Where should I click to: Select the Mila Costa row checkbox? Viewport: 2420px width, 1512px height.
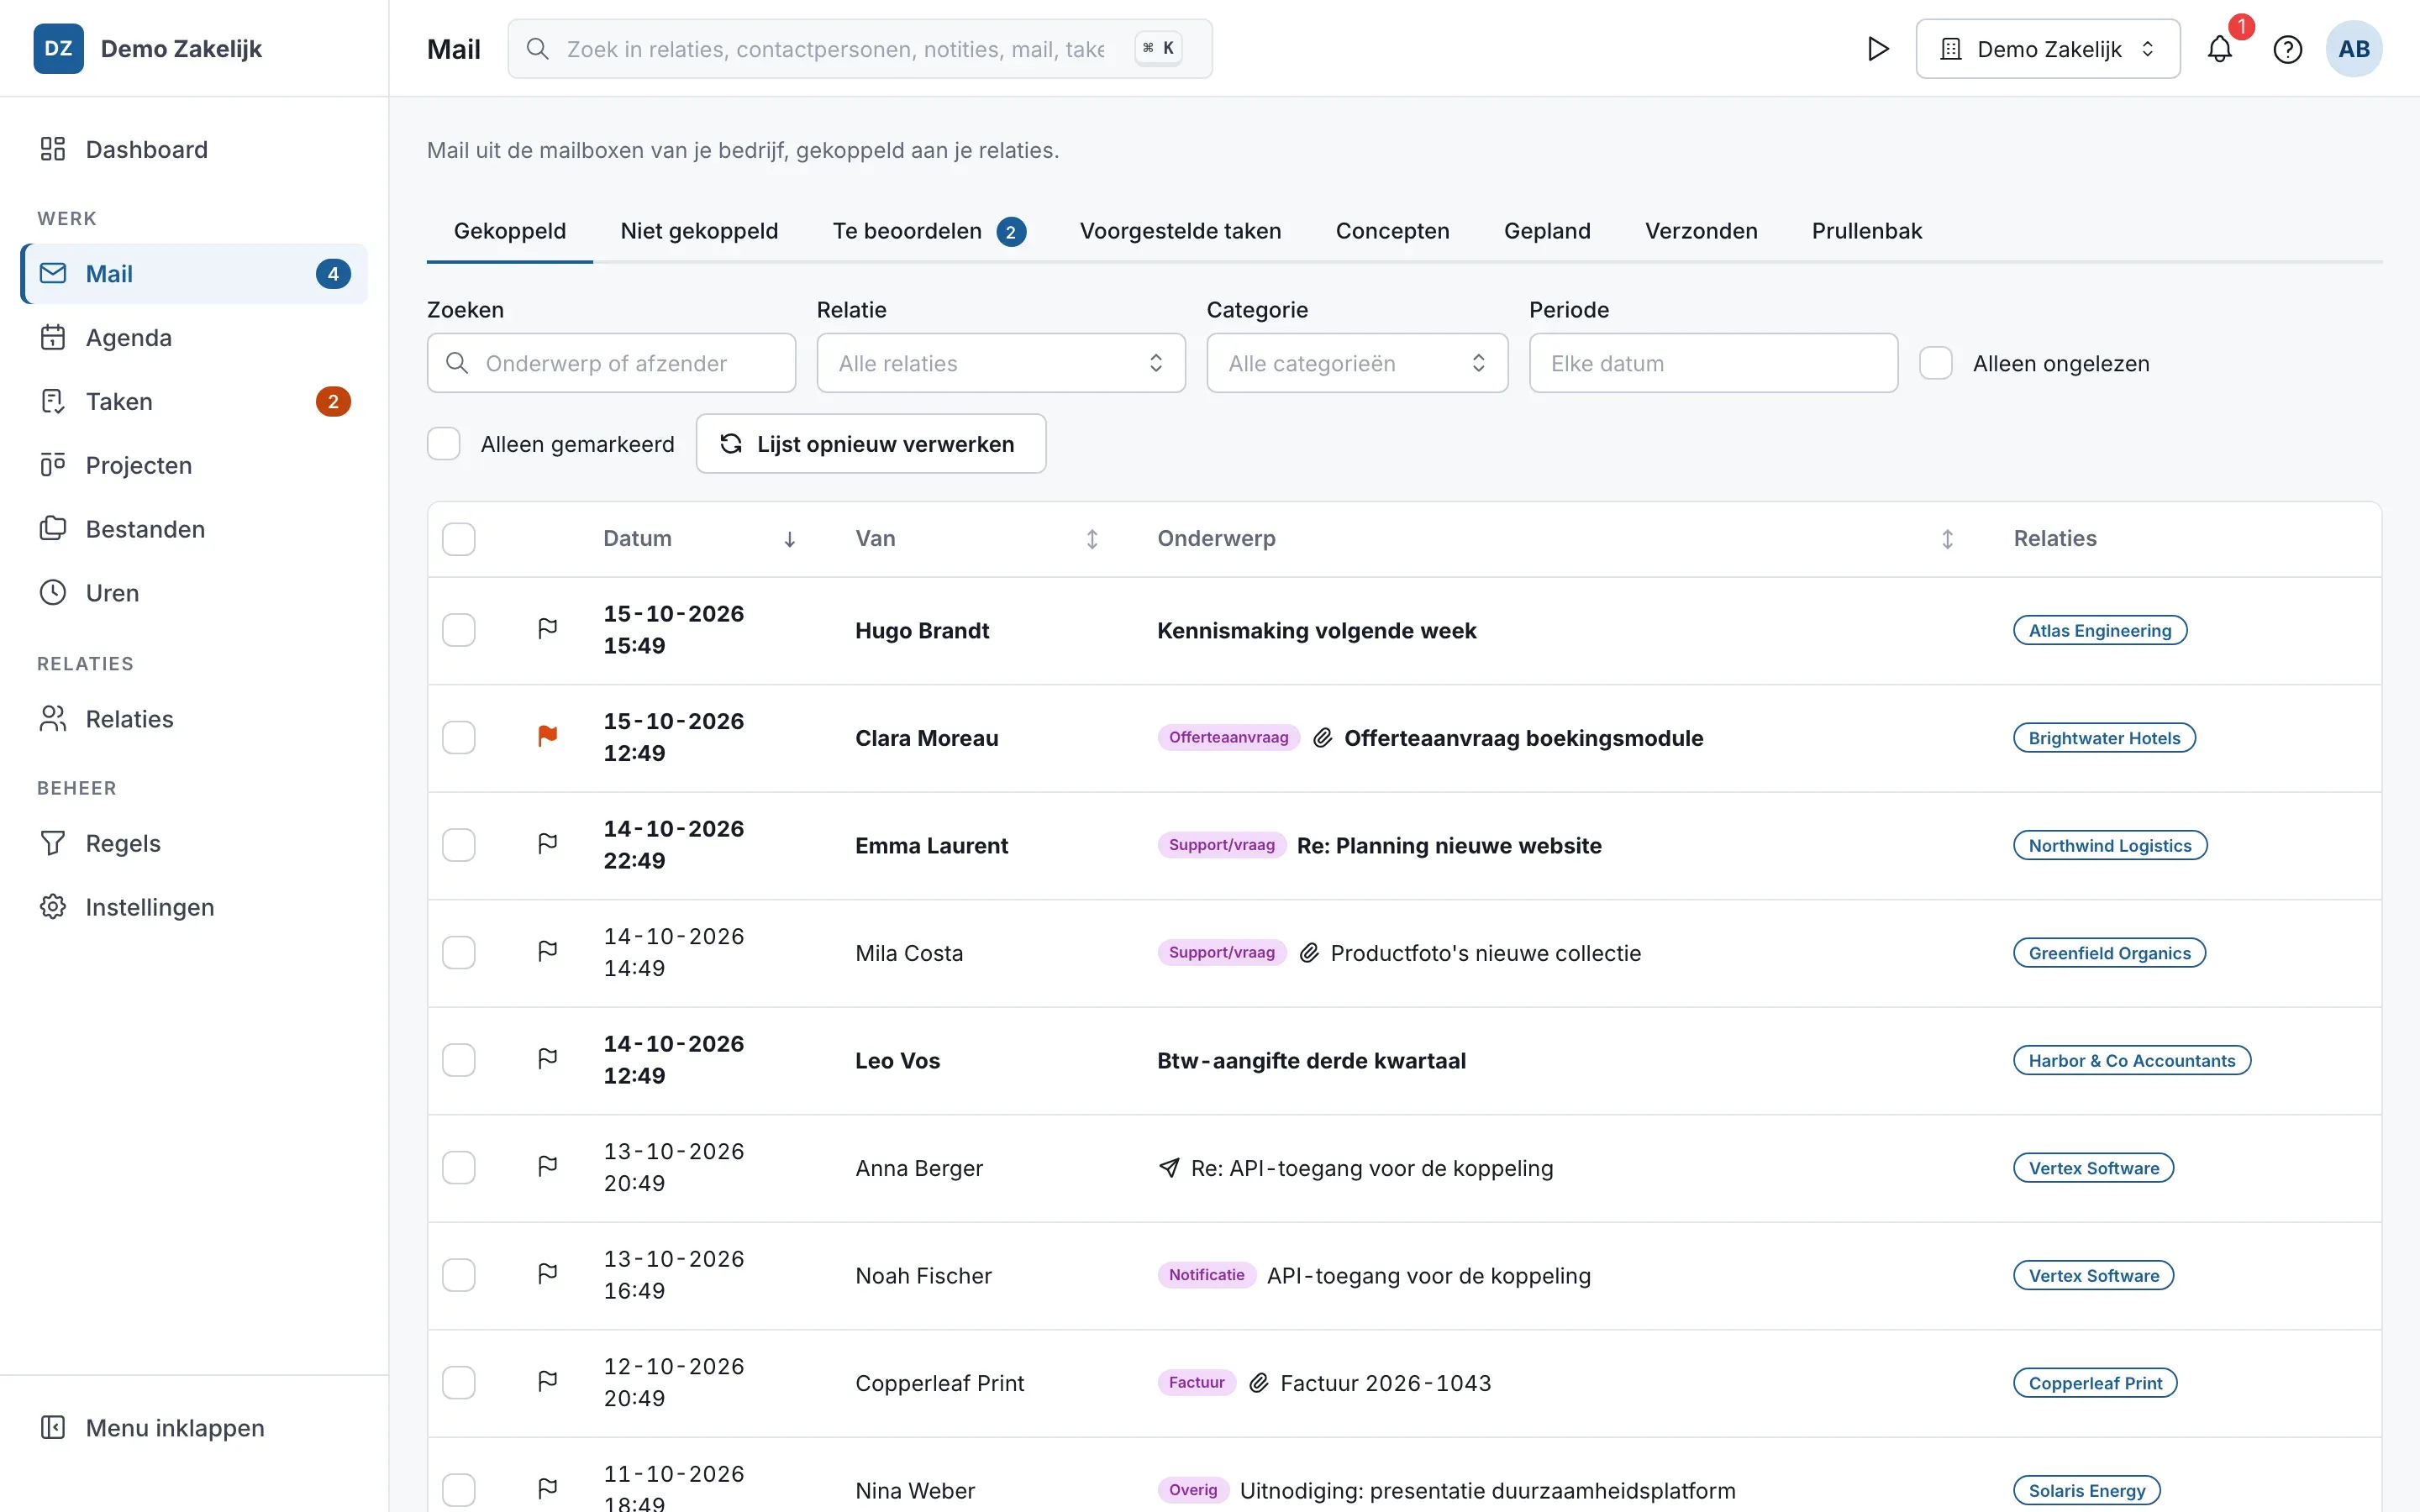coord(459,952)
